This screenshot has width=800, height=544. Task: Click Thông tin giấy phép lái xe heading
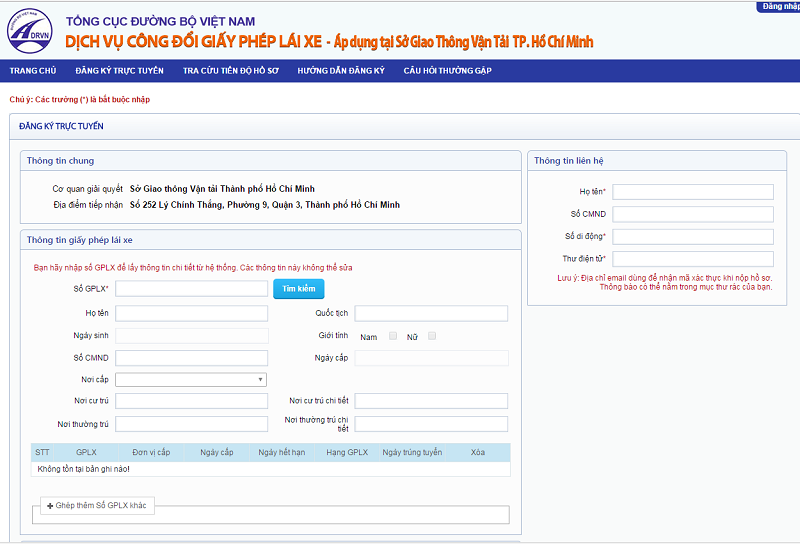pos(80,240)
